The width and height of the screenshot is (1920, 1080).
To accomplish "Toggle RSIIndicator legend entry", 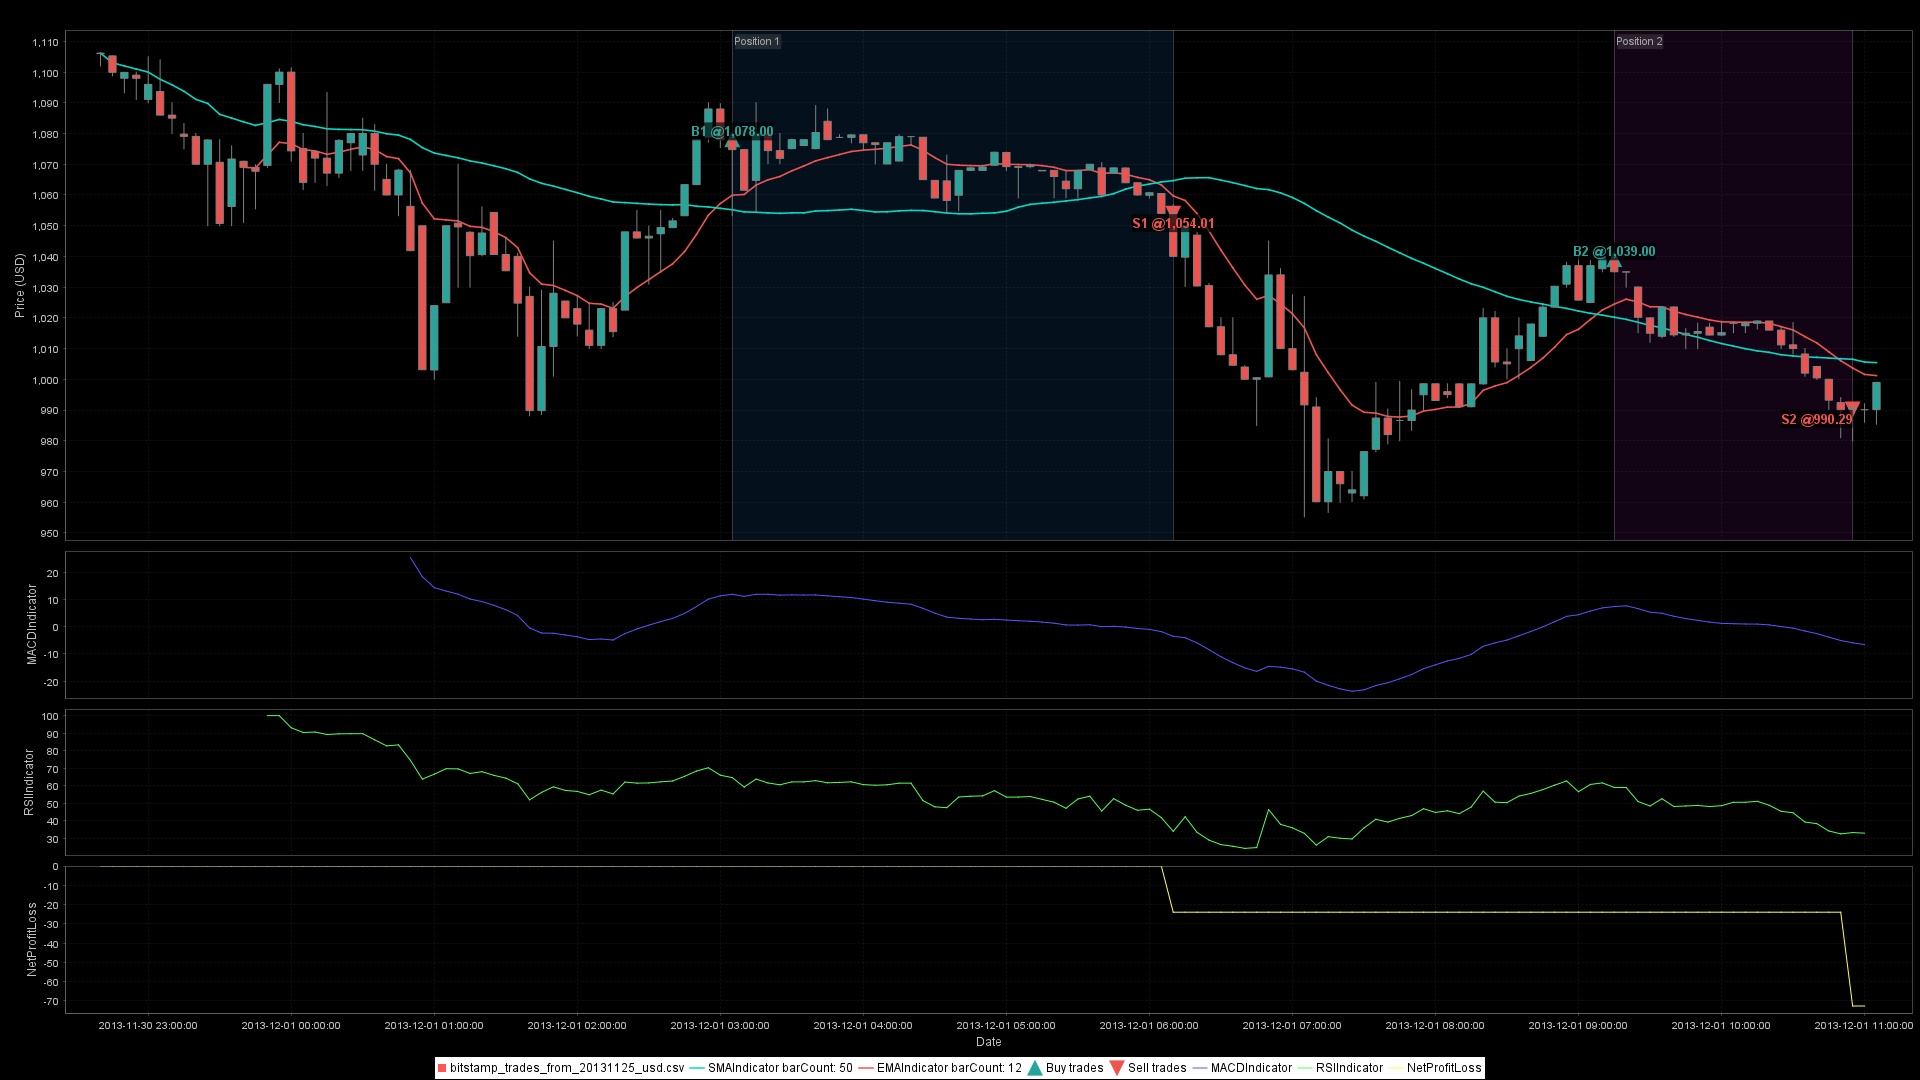I will pos(1348,1068).
